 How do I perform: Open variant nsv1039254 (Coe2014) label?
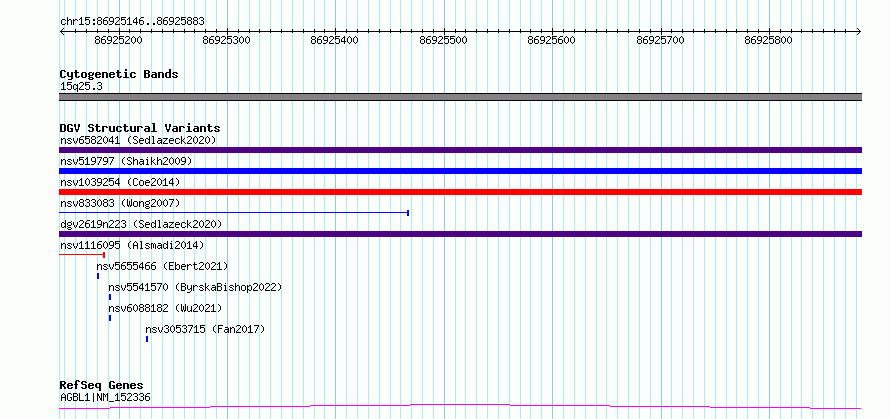click(x=120, y=182)
